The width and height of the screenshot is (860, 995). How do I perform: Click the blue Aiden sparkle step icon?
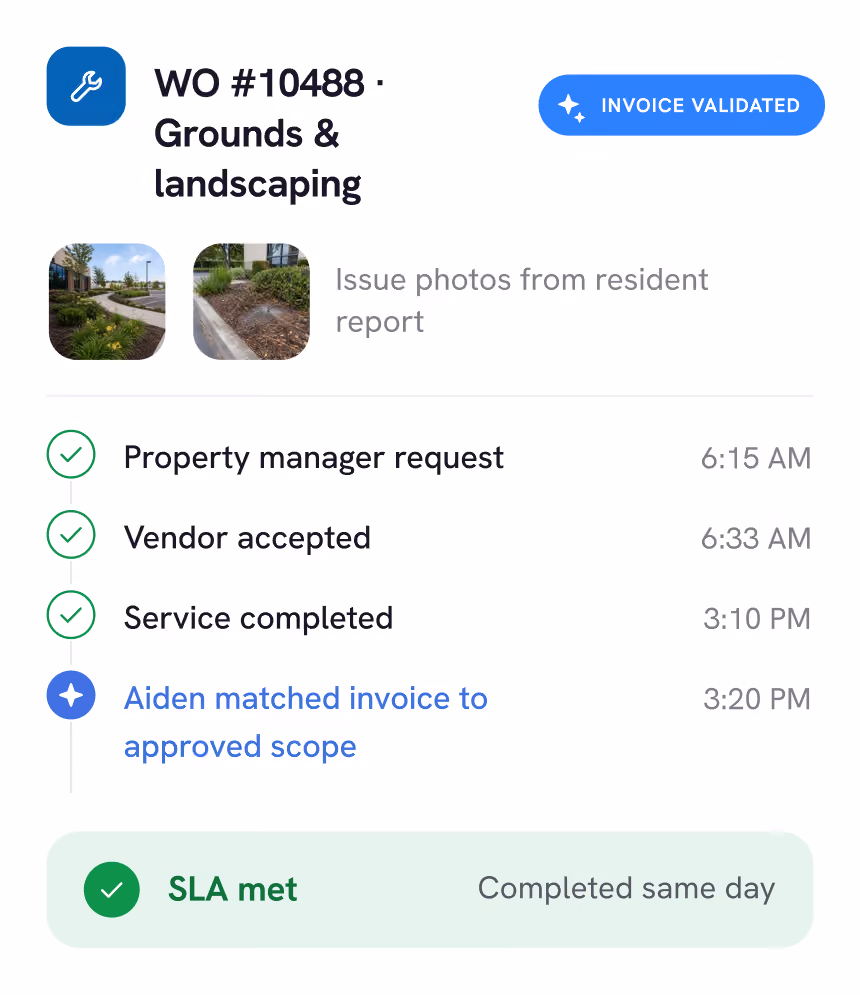[71, 695]
